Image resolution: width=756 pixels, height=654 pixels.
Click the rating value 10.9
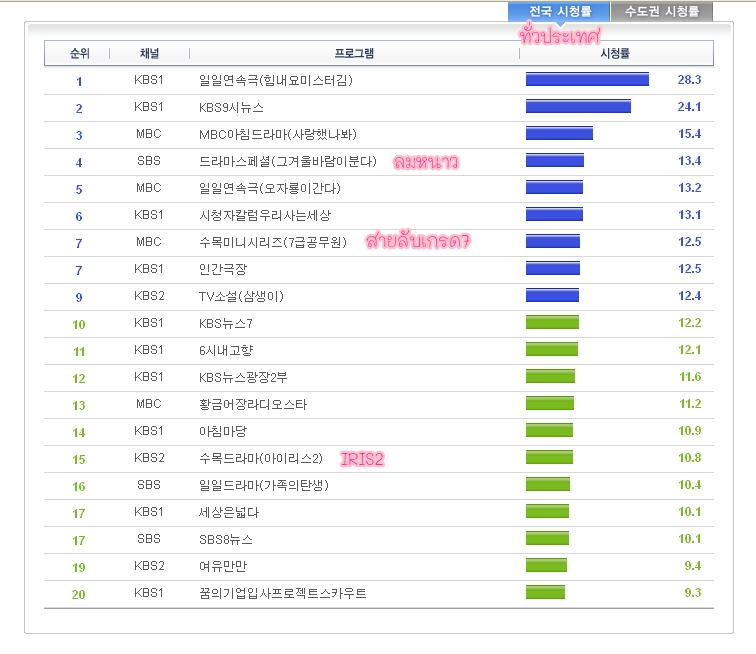[689, 431]
